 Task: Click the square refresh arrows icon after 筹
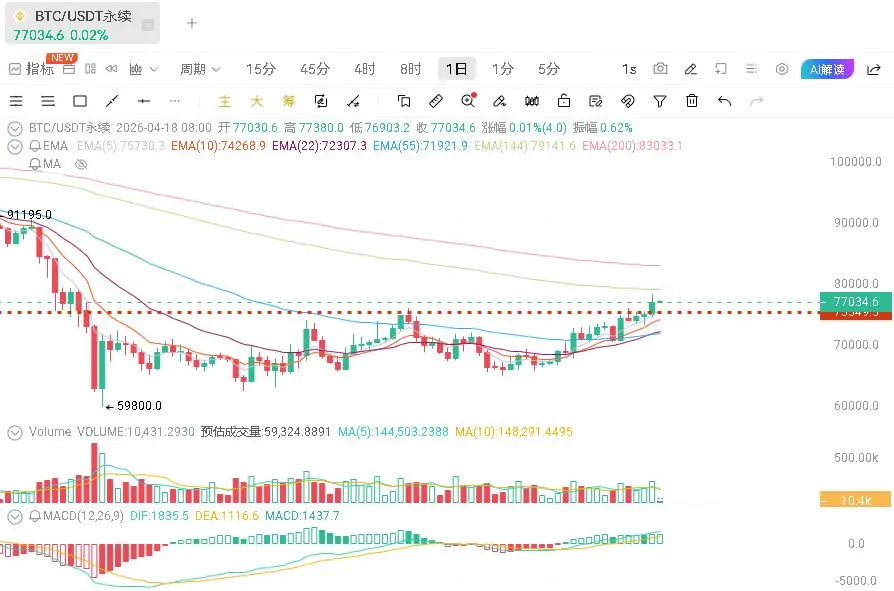320,101
